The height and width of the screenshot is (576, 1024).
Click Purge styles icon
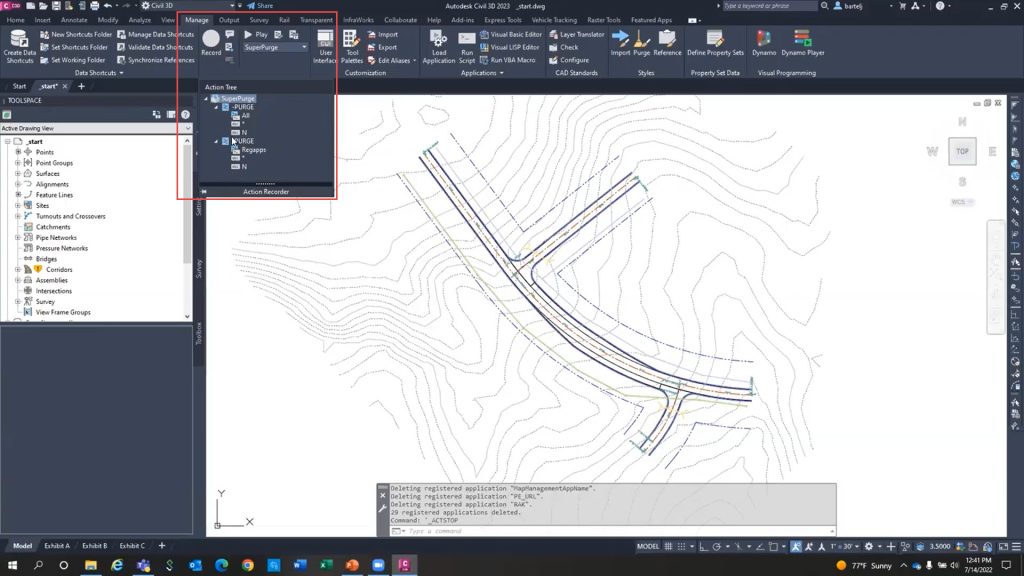641,43
